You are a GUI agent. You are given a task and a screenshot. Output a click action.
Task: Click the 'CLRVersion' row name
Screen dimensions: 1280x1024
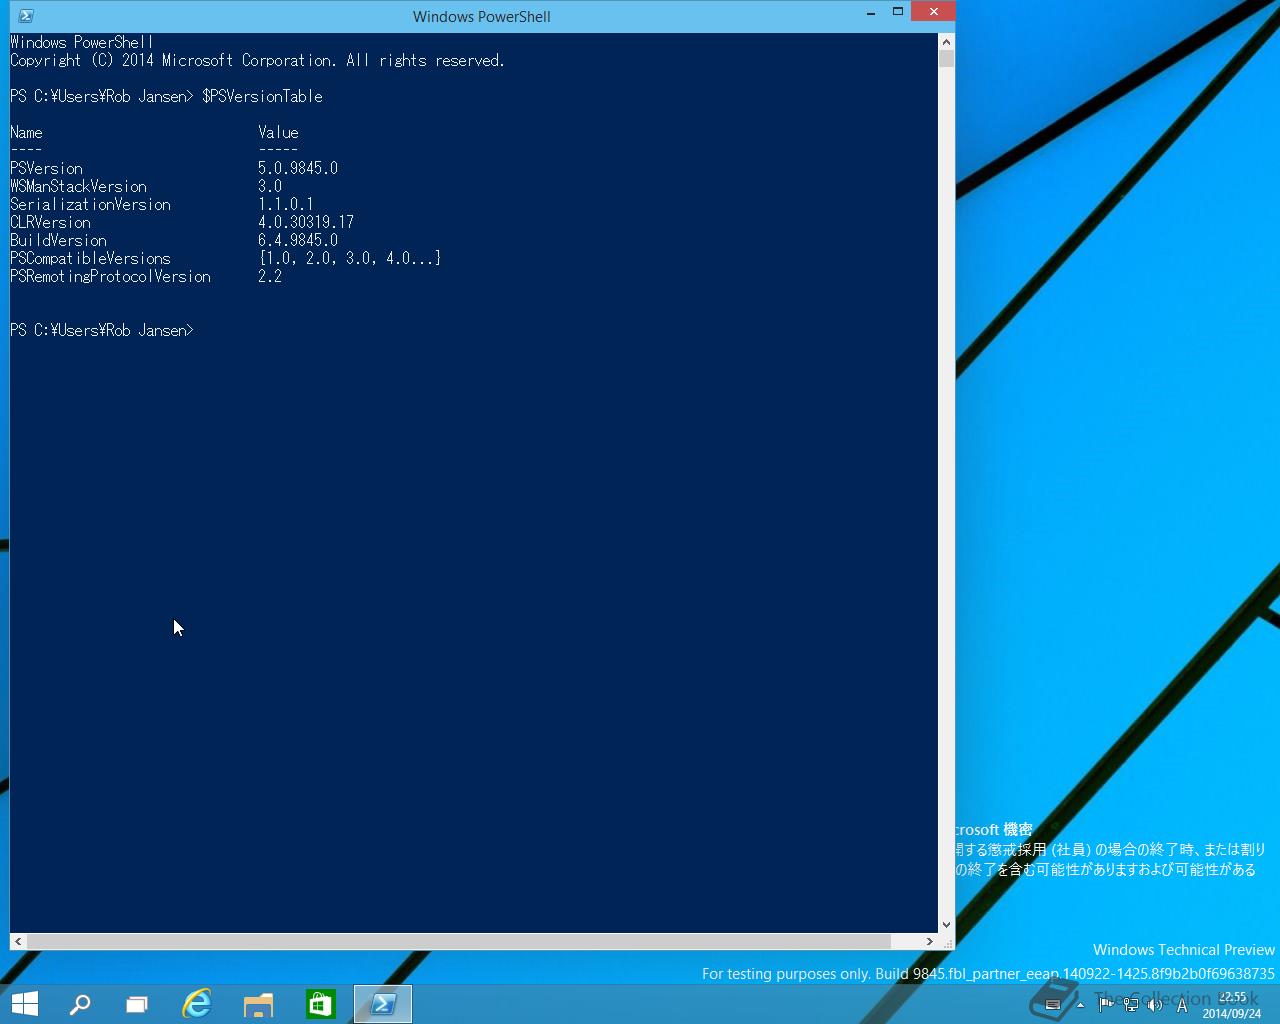(50, 222)
